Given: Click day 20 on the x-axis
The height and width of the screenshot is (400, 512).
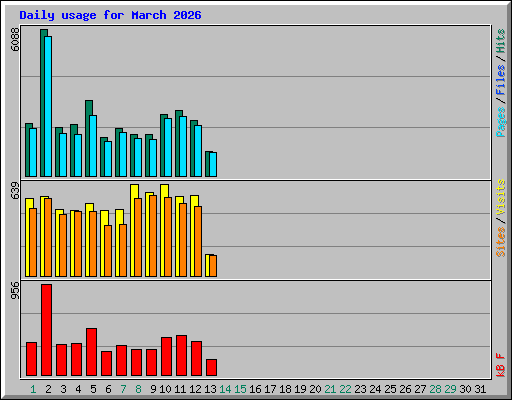Looking at the screenshot, I should 315,389.
